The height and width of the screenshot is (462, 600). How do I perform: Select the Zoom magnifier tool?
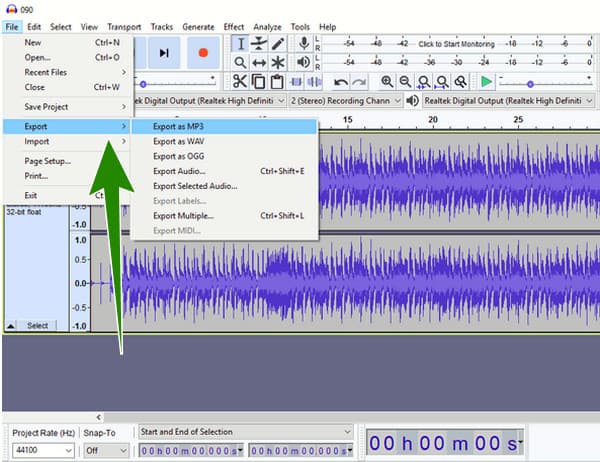(240, 62)
